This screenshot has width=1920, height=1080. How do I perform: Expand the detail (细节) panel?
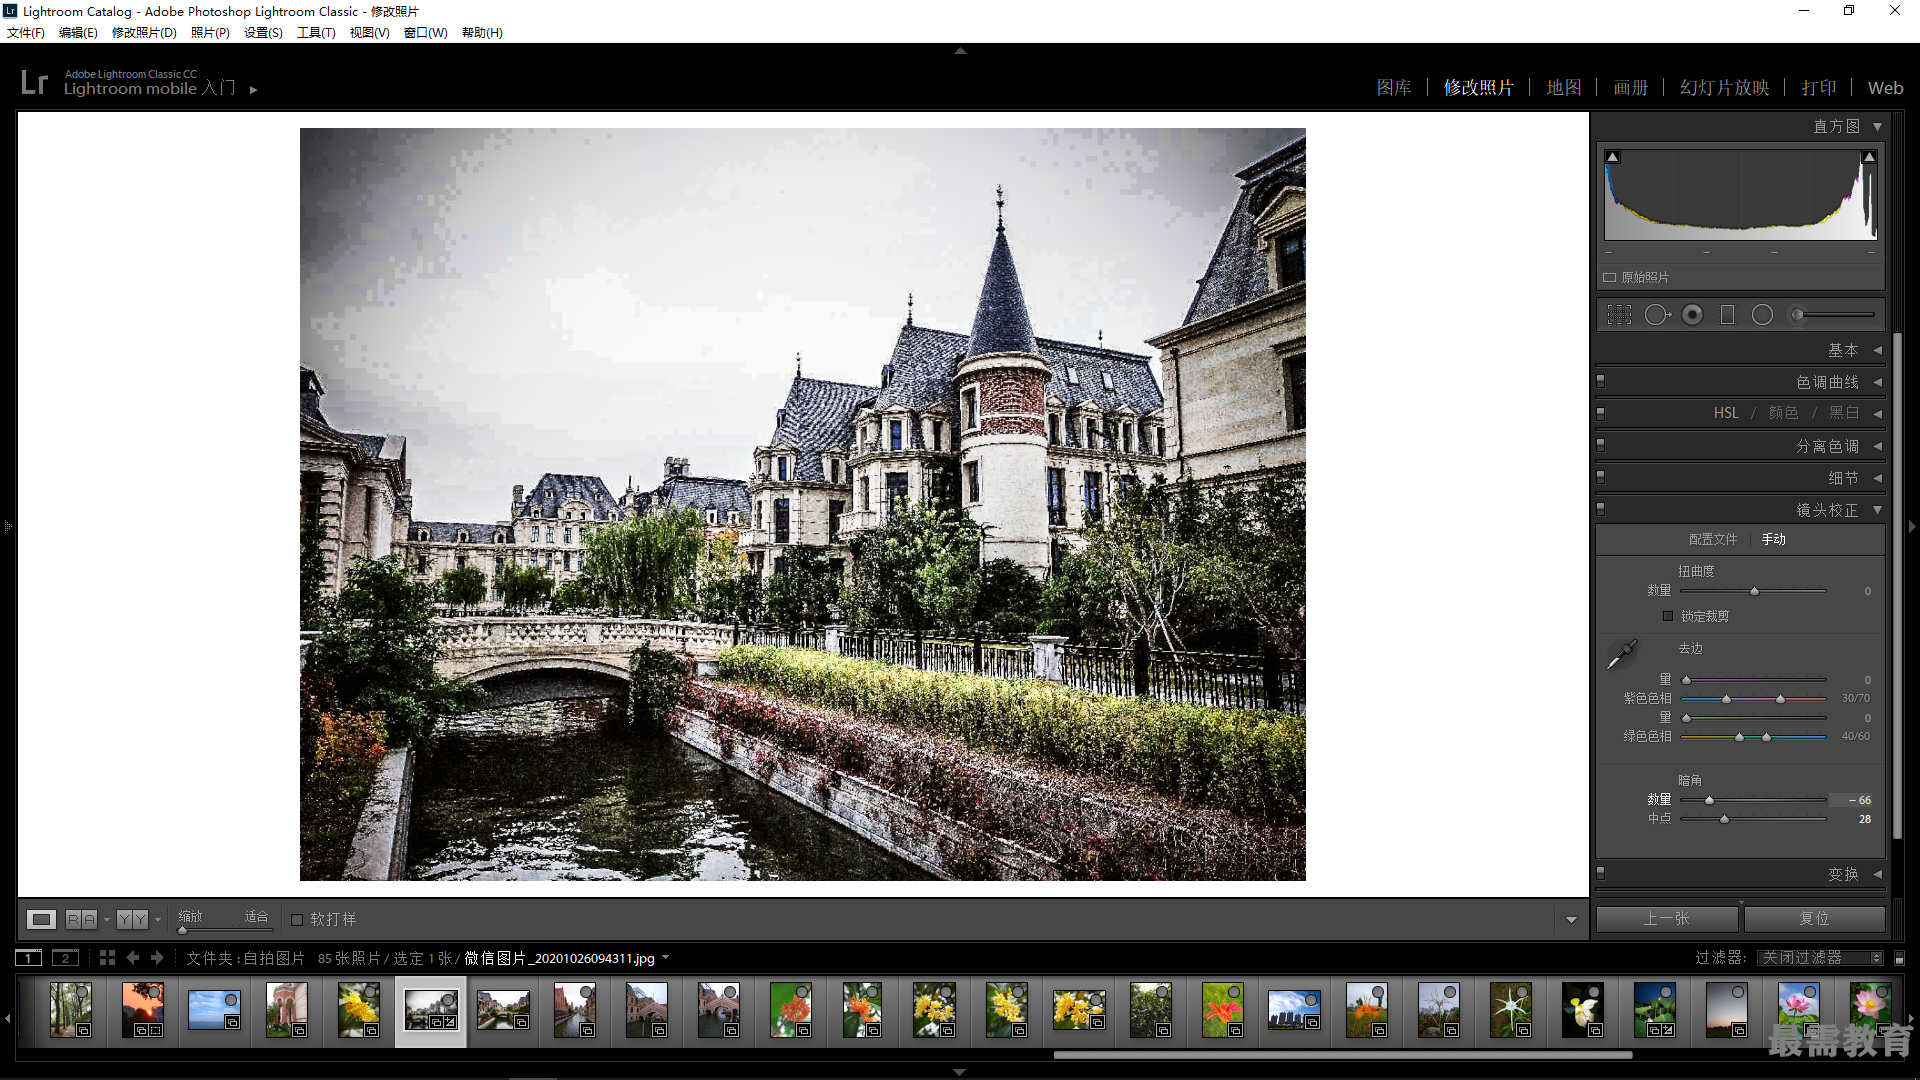tap(1877, 478)
